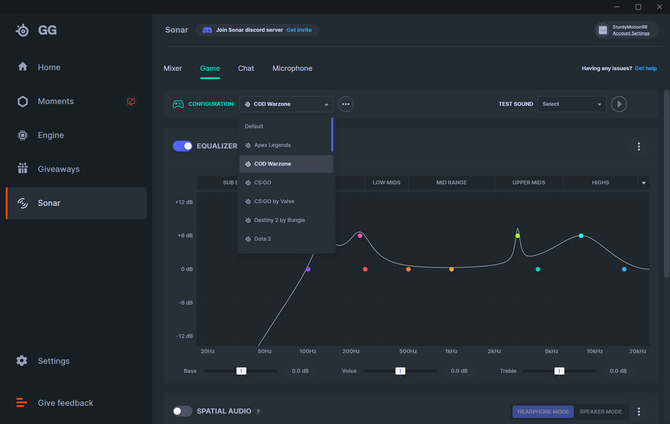The image size is (670, 424).
Task: Click the Treble slider handle
Action: tap(559, 371)
